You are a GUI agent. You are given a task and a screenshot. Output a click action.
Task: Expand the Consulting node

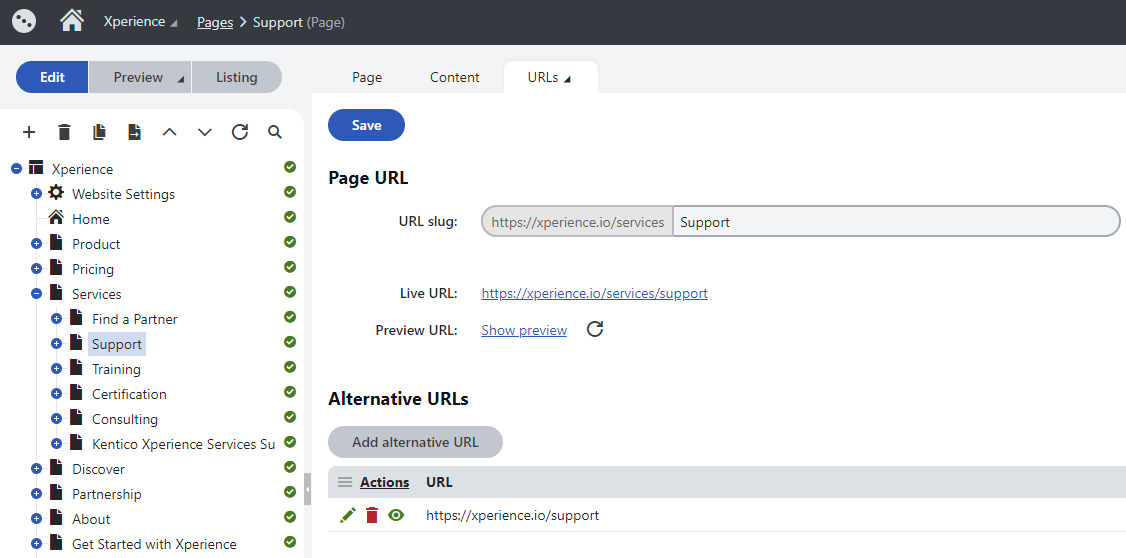click(57, 419)
